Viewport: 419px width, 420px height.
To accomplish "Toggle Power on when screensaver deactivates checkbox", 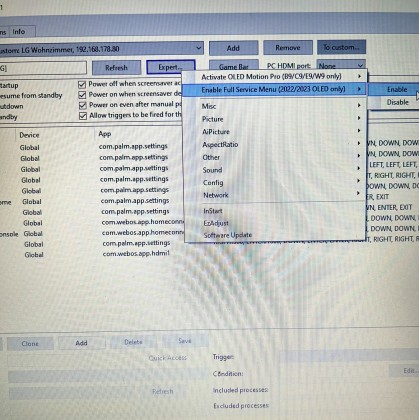I will tap(82, 95).
